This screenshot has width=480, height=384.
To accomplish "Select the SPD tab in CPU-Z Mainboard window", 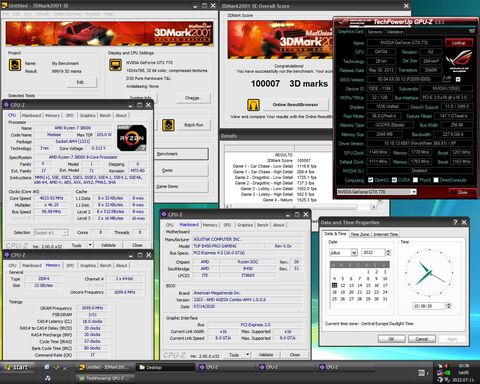I will click(227, 225).
